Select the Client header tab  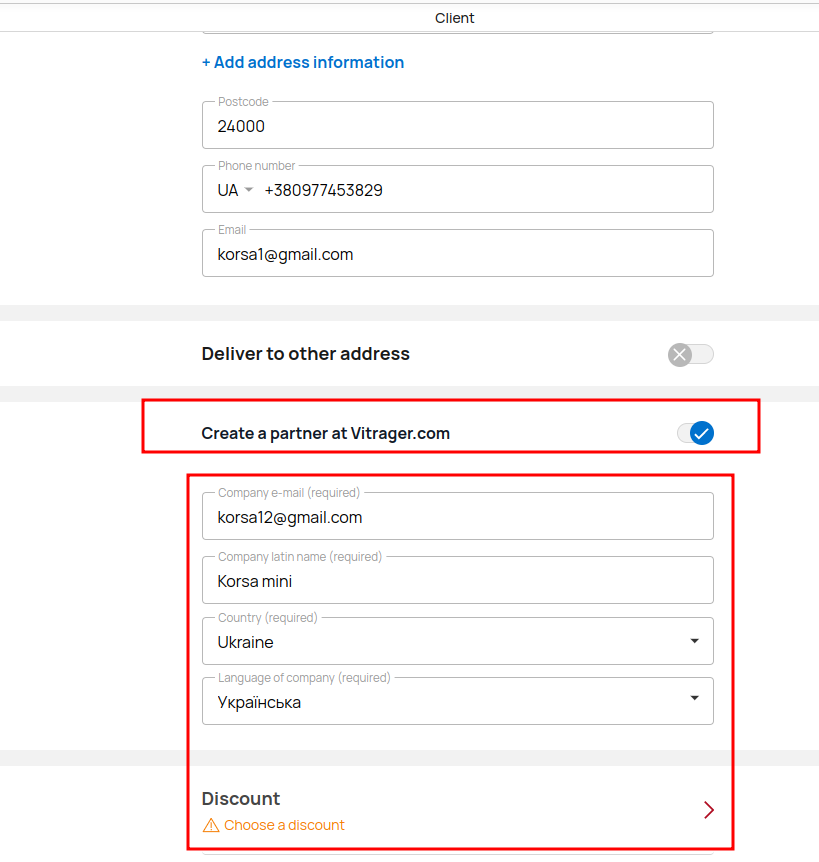coord(455,18)
